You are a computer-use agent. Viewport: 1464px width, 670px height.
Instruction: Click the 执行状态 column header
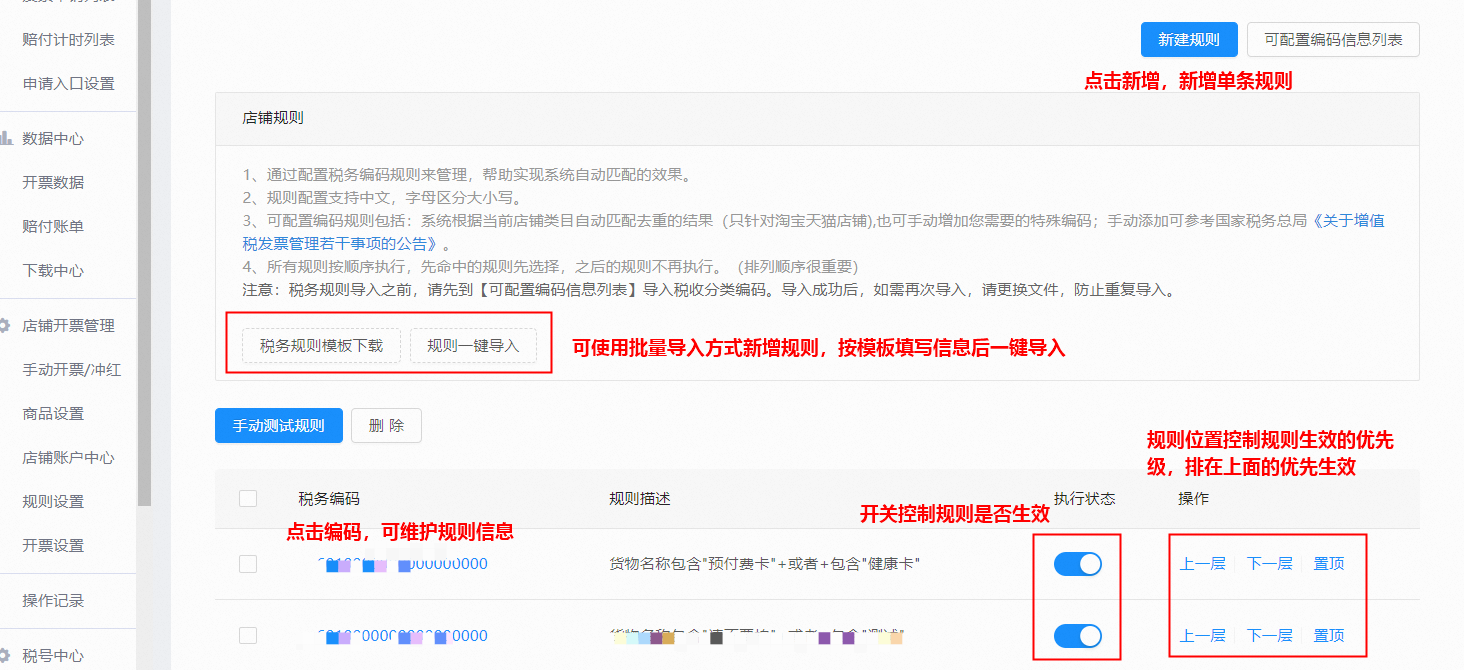click(1085, 498)
